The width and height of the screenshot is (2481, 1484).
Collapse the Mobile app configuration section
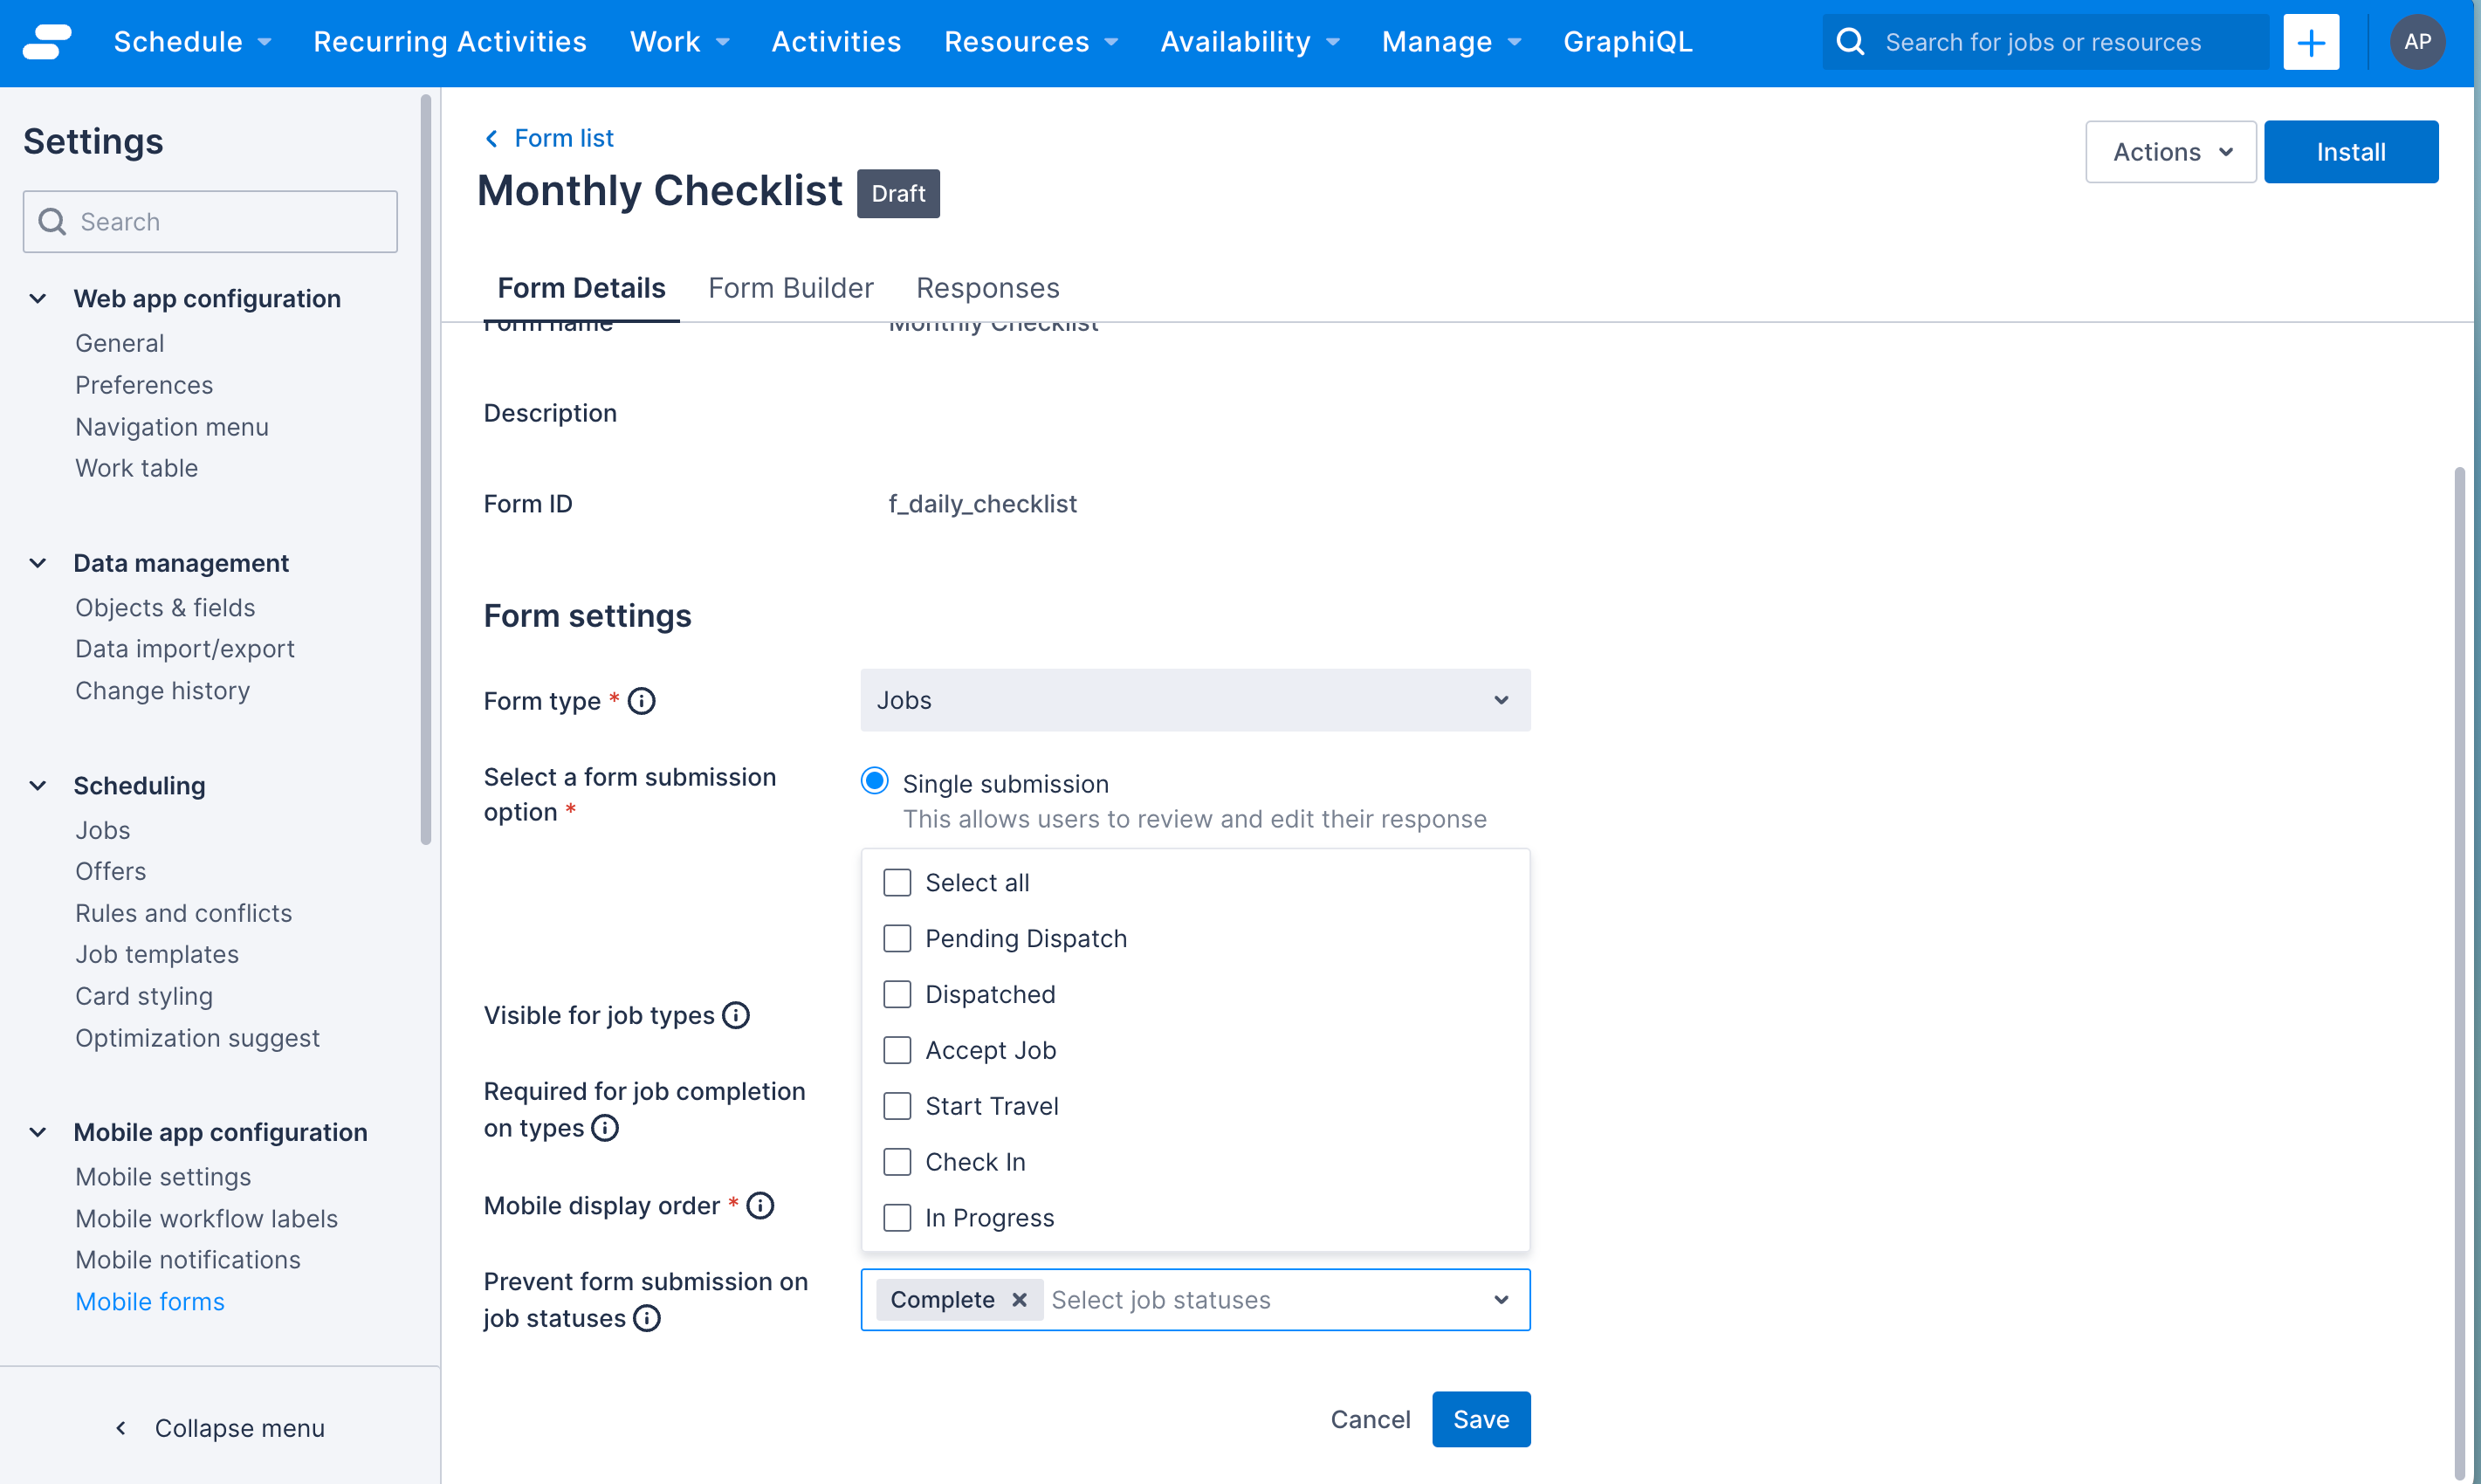(x=38, y=1132)
